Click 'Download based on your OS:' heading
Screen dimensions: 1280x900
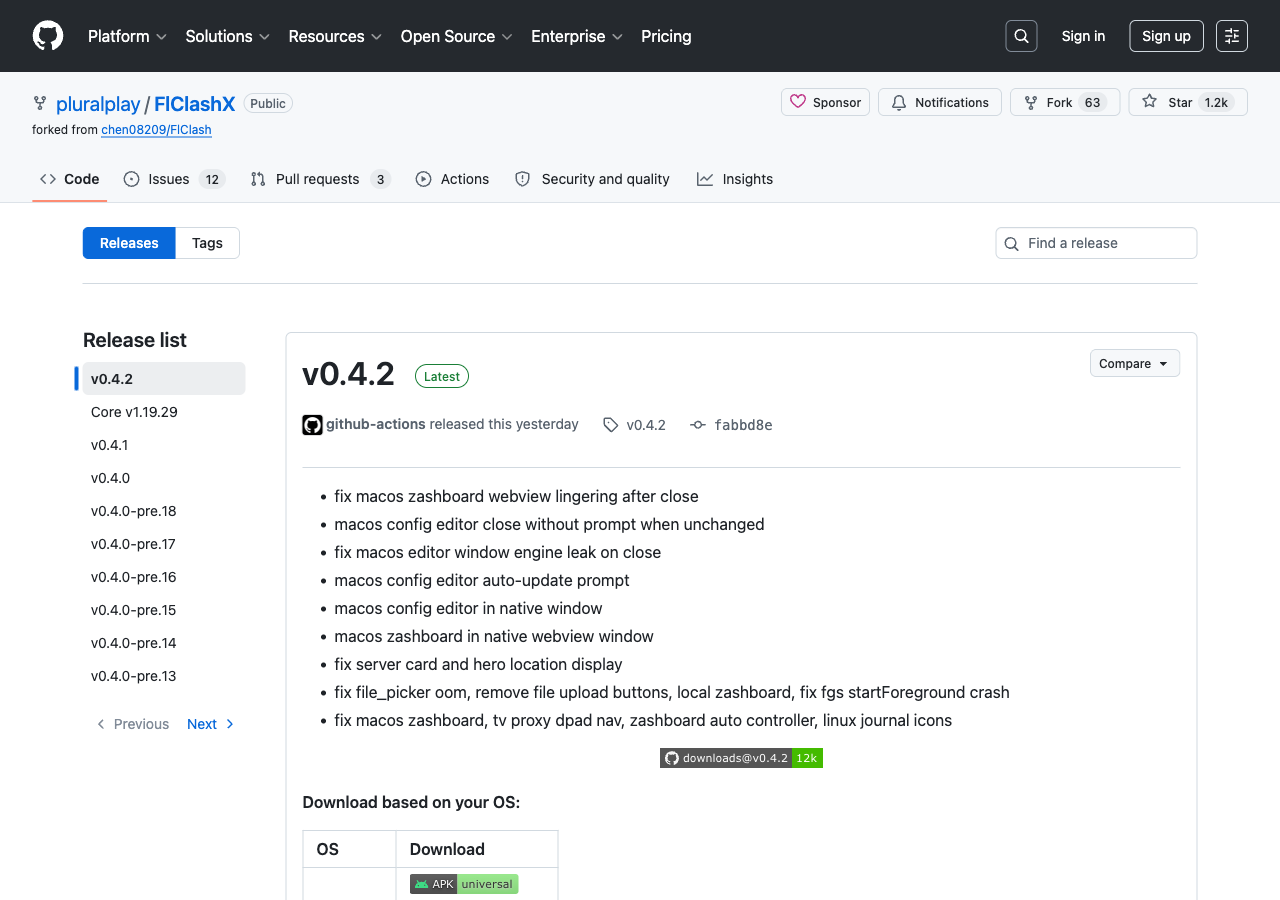pos(411,802)
